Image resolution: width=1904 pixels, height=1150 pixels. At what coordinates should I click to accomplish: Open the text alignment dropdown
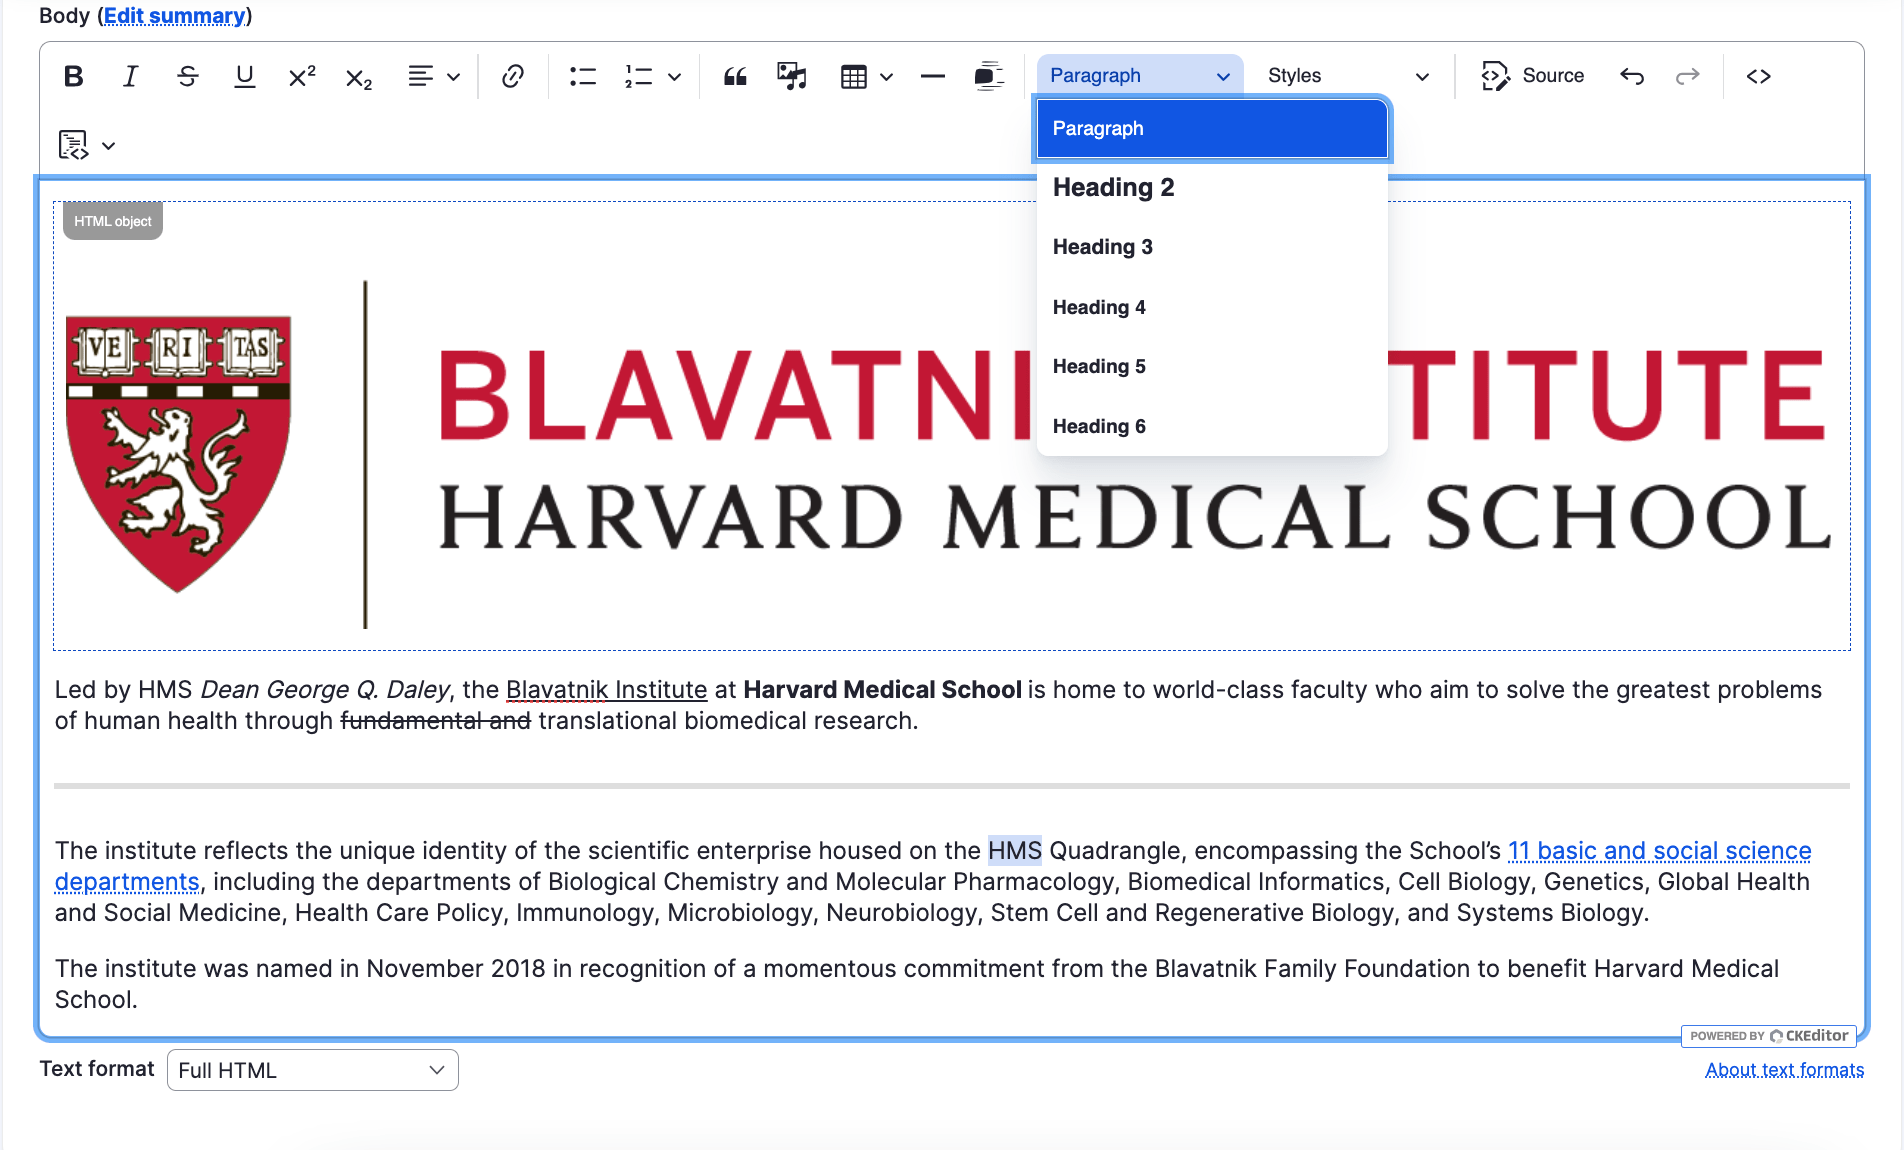(x=433, y=76)
